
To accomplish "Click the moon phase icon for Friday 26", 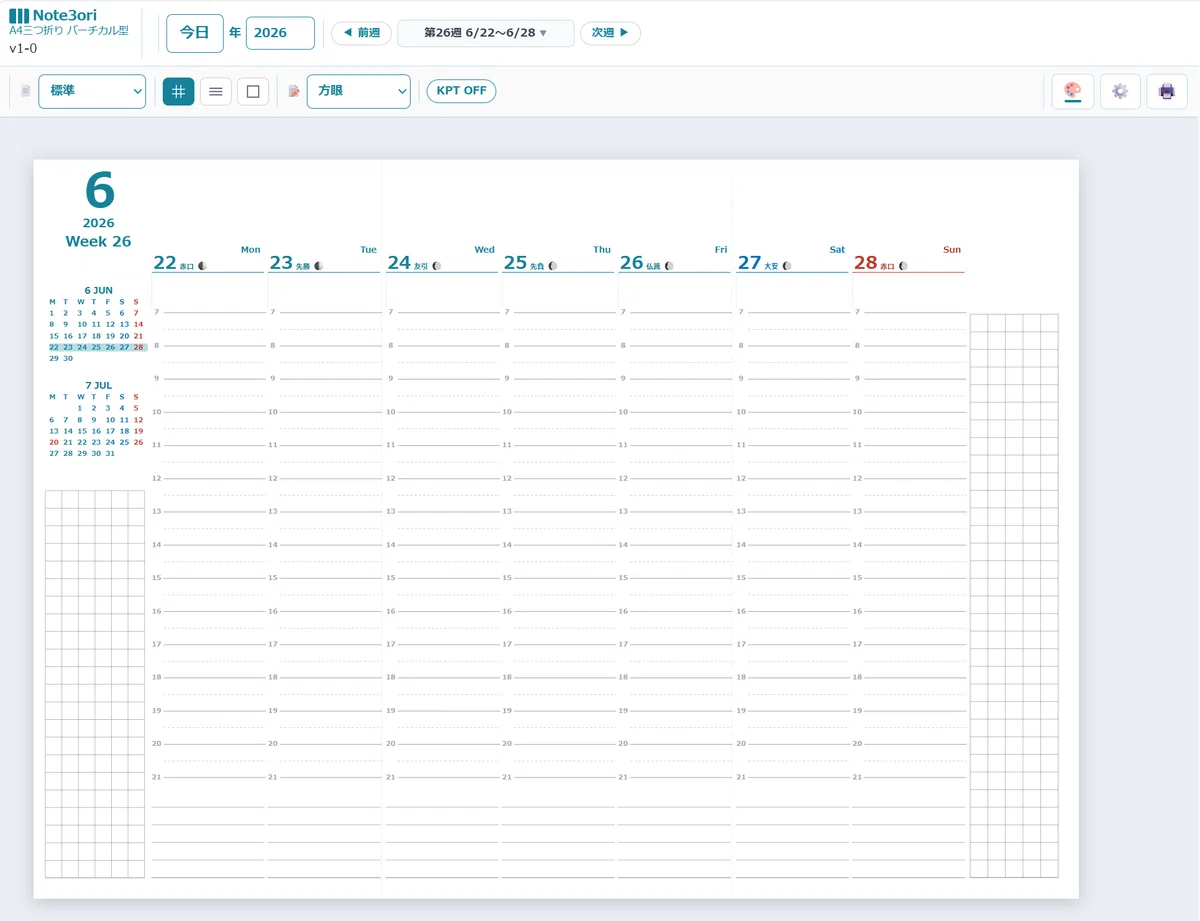I will coord(669,266).
